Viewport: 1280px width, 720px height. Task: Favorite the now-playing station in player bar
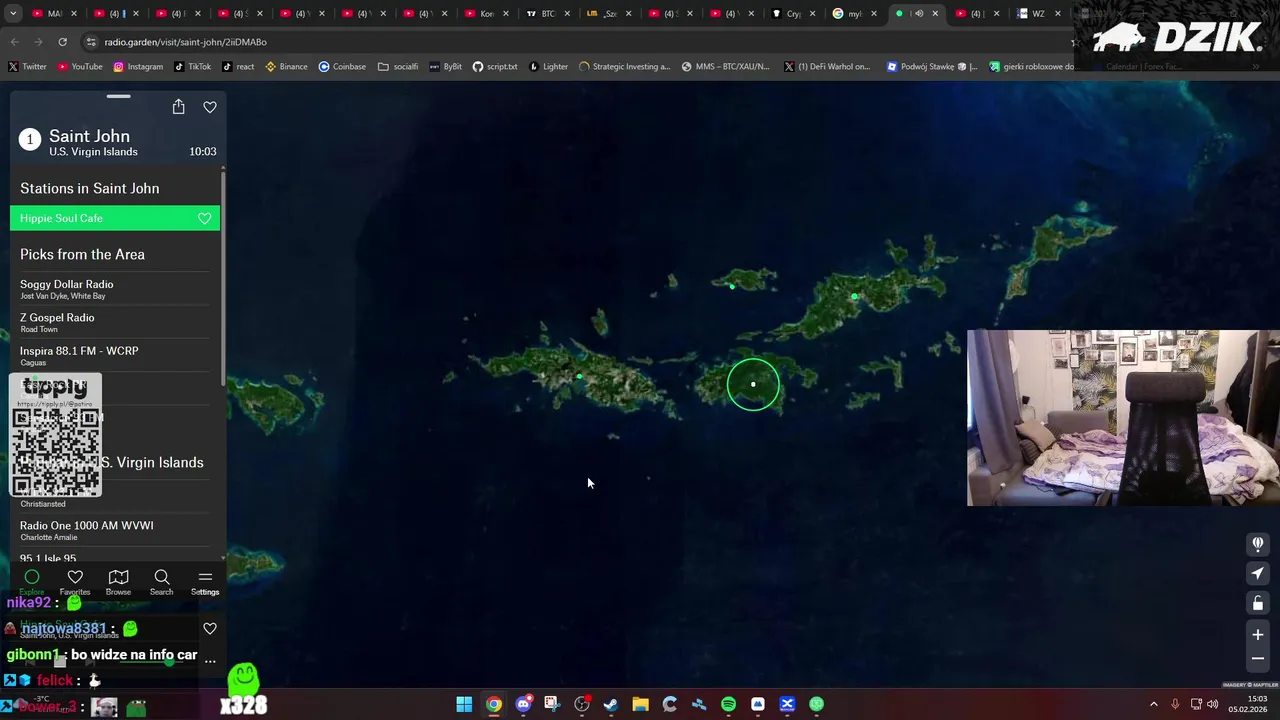(210, 629)
